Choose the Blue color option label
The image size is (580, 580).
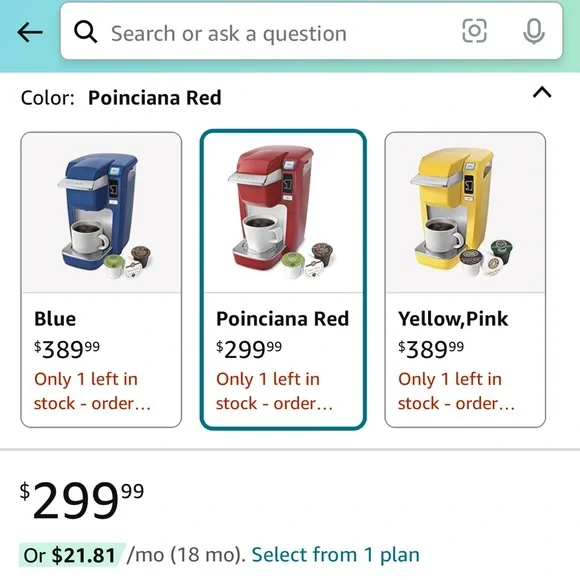pos(55,319)
